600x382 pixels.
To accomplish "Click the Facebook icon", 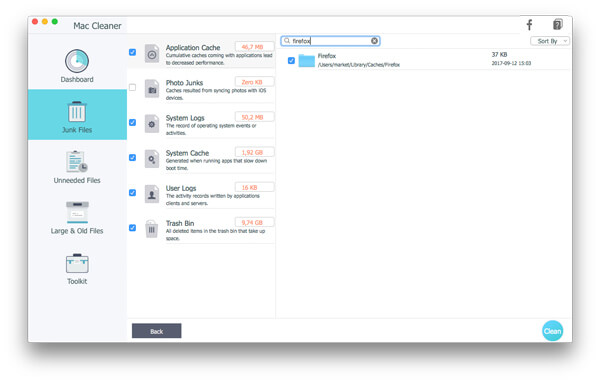I will pos(530,25).
